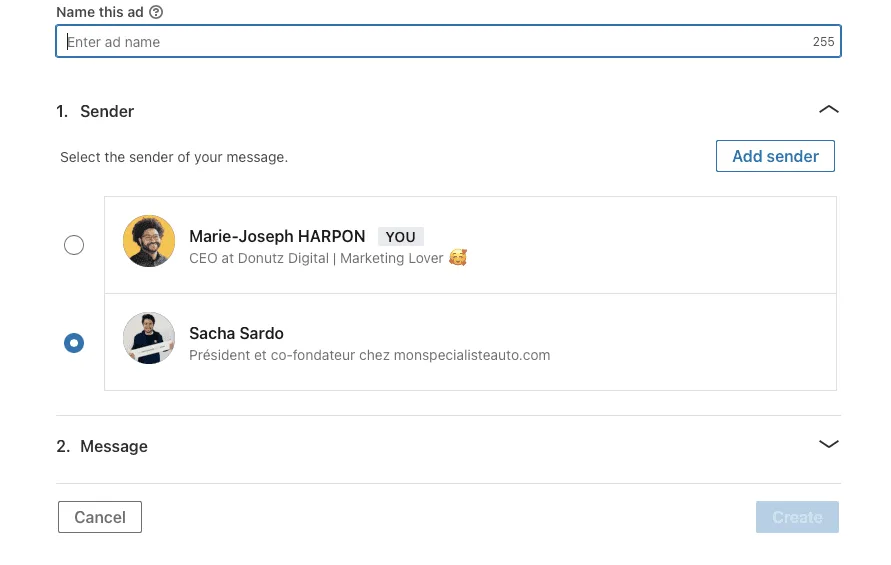Click the Create button
The image size is (891, 565).
[x=797, y=517]
